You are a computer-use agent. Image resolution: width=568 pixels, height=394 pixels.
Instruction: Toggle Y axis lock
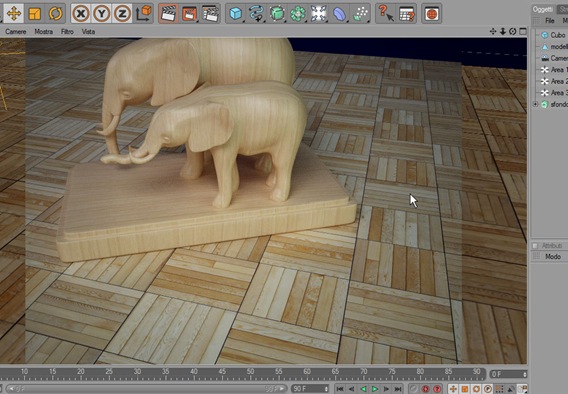coord(101,14)
